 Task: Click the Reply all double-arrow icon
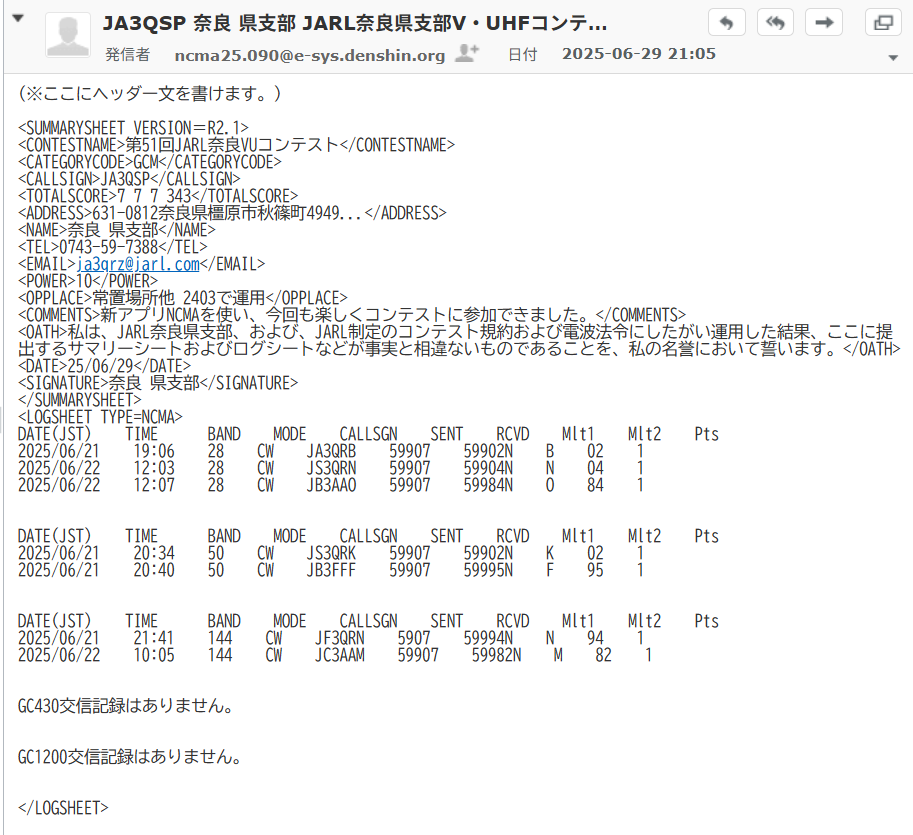tap(775, 23)
